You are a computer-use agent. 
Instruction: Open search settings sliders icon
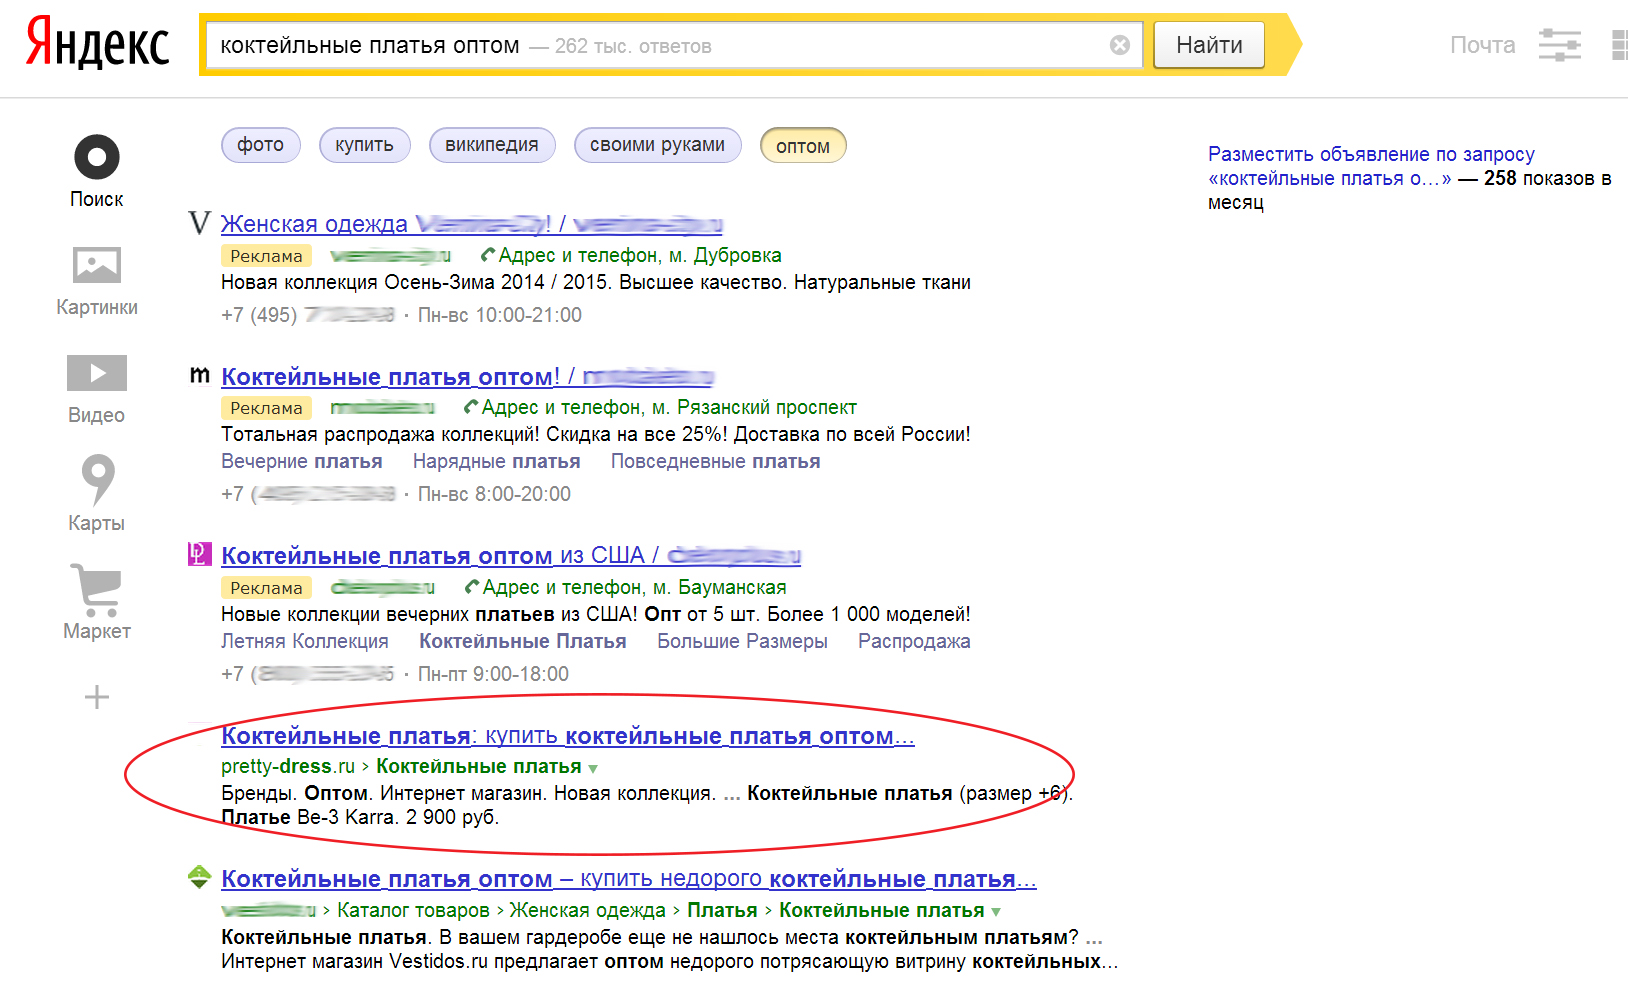pyautogui.click(x=1559, y=45)
